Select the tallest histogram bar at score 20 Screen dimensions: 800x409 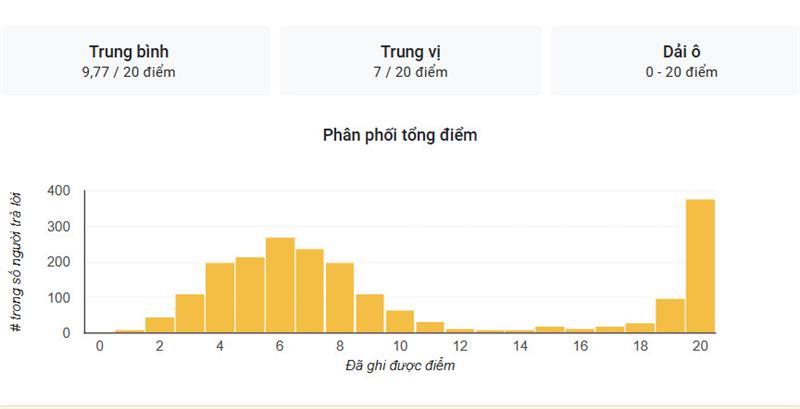tap(701, 266)
